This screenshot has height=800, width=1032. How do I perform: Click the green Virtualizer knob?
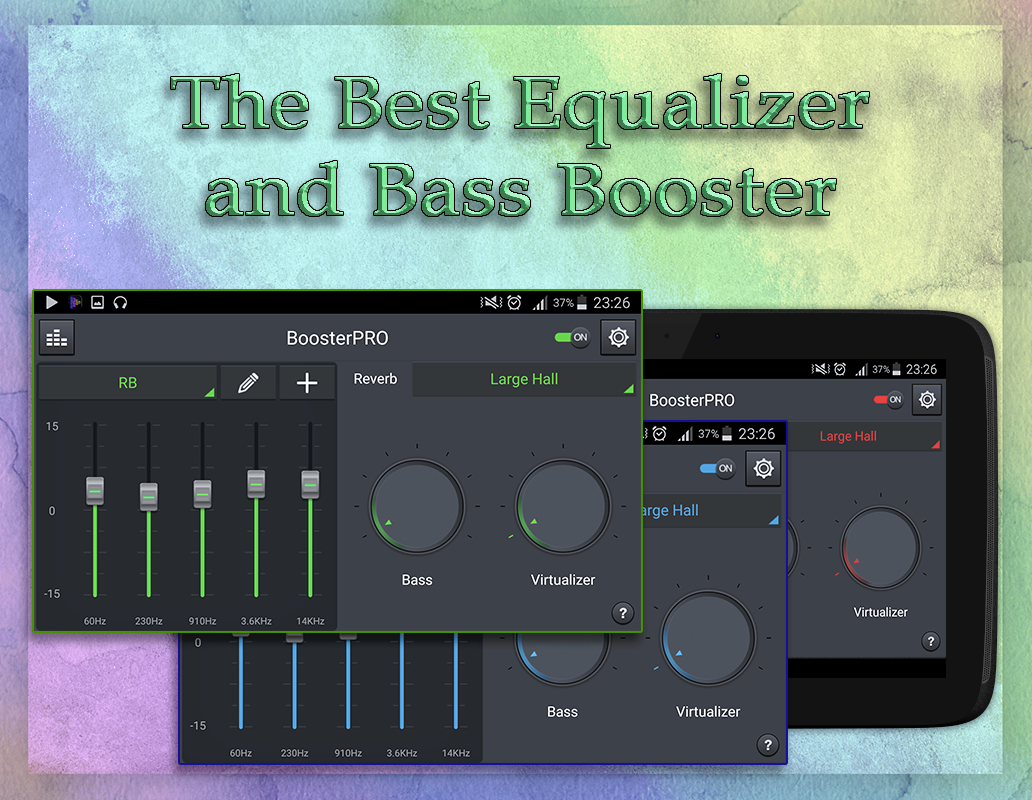point(563,506)
